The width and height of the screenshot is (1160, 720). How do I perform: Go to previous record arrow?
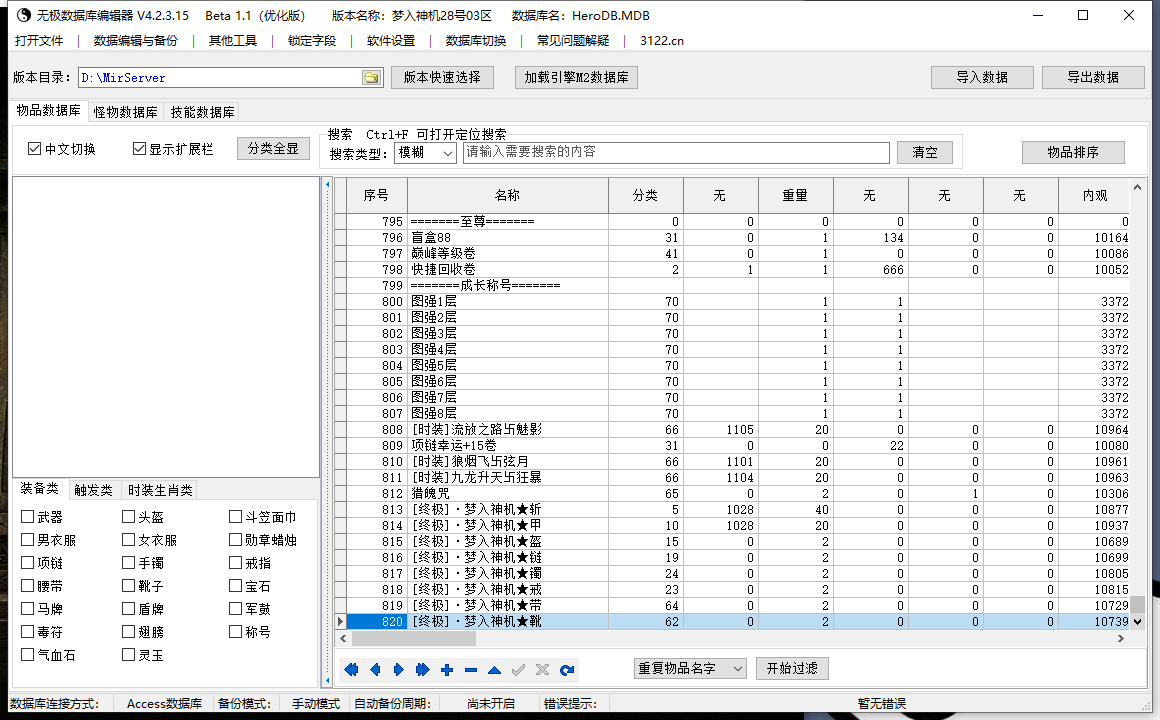[x=375, y=670]
